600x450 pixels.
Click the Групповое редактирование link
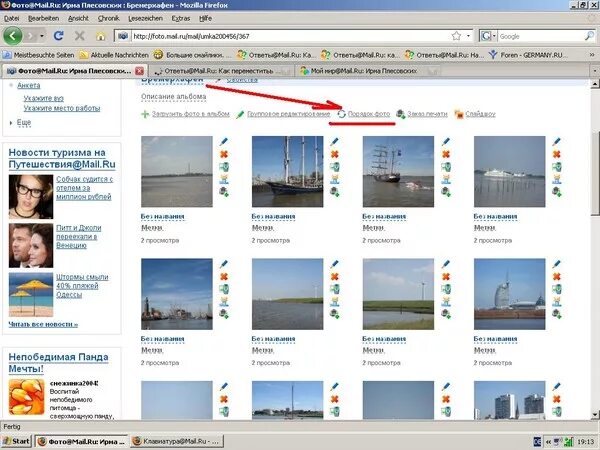(289, 114)
